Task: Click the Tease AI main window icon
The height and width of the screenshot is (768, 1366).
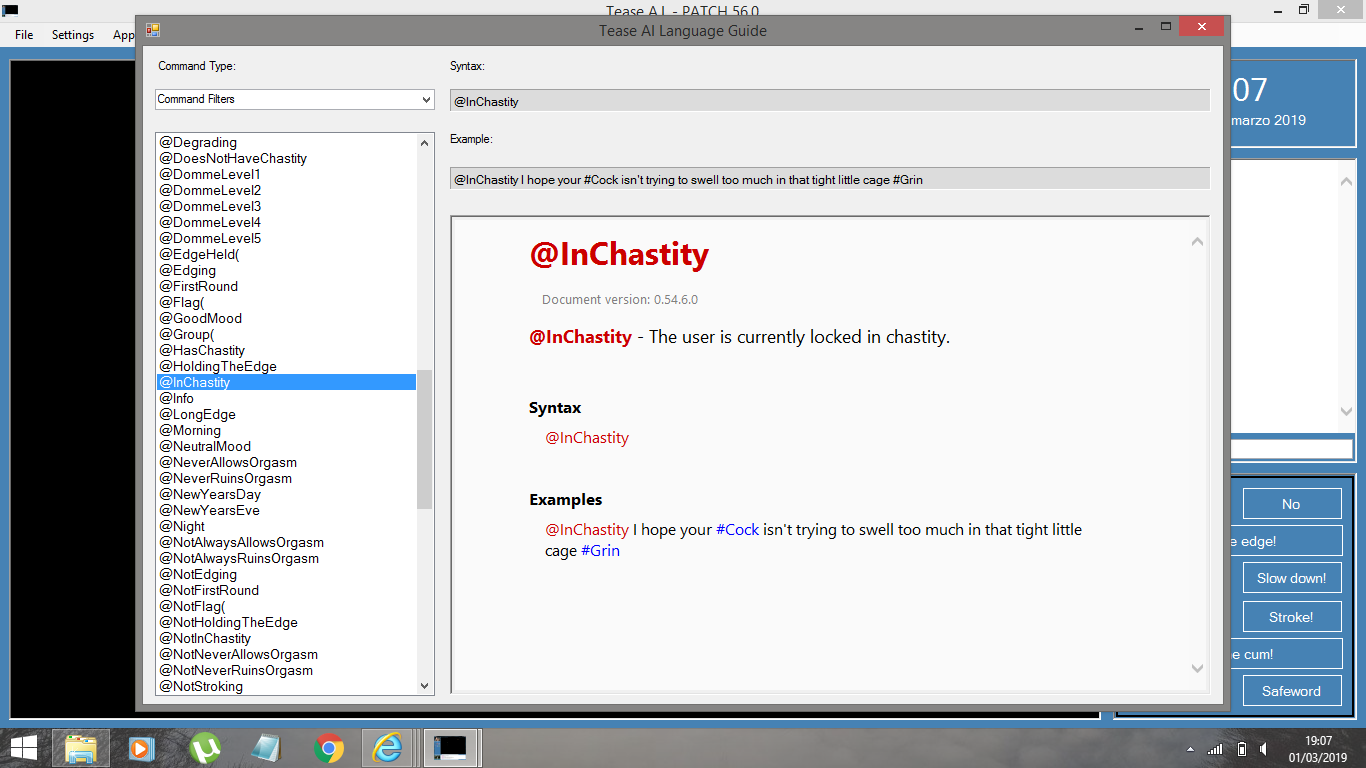Action: [11, 9]
